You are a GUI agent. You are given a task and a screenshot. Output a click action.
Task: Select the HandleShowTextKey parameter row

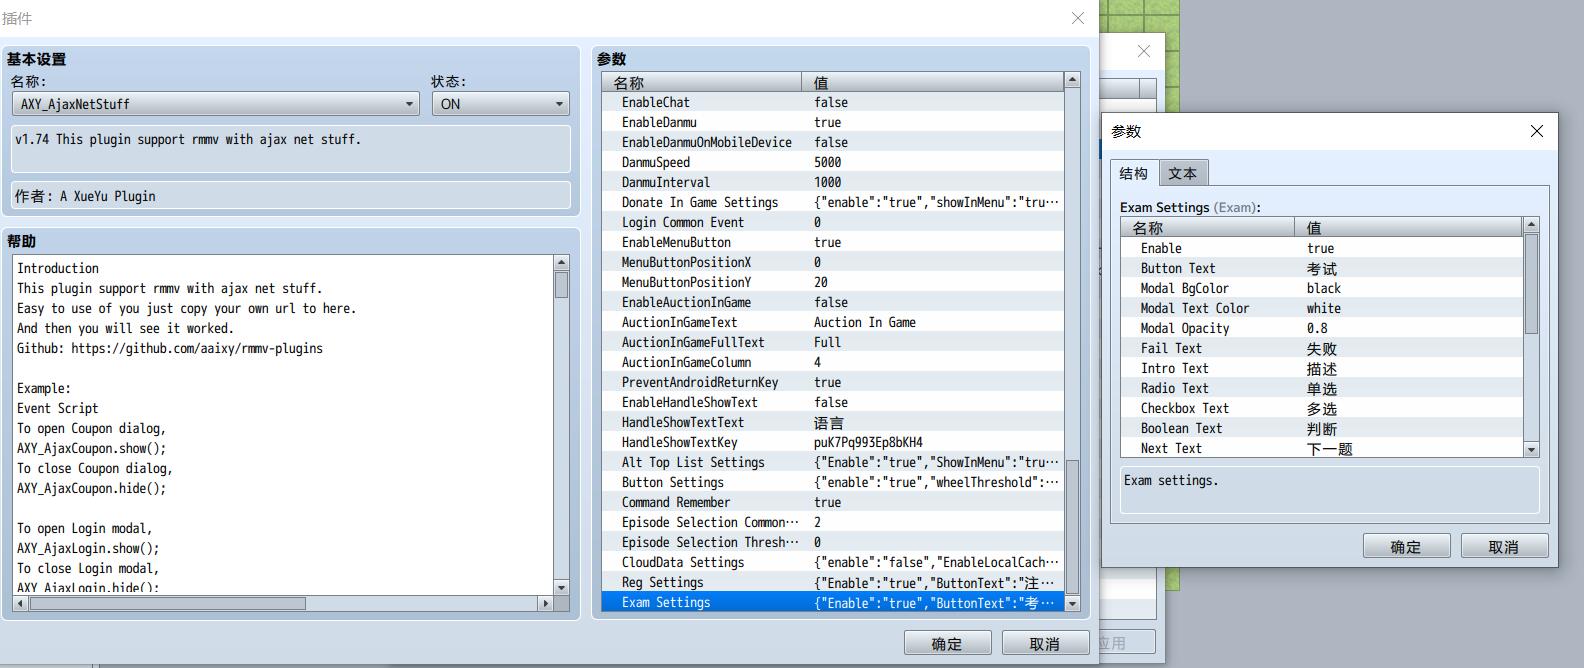pyautogui.click(x=833, y=442)
